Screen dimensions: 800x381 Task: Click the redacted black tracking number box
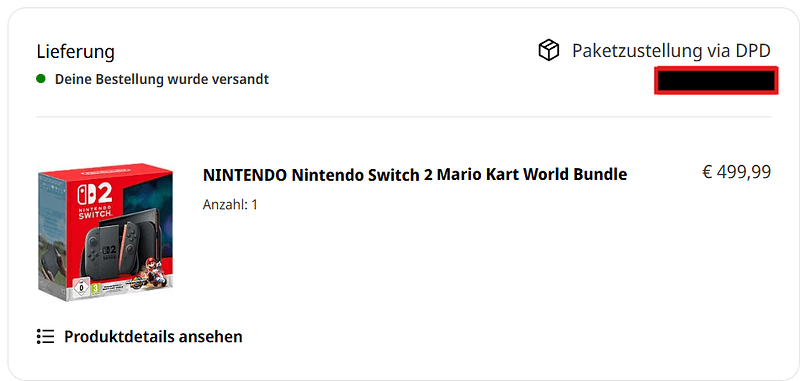pyautogui.click(x=716, y=81)
